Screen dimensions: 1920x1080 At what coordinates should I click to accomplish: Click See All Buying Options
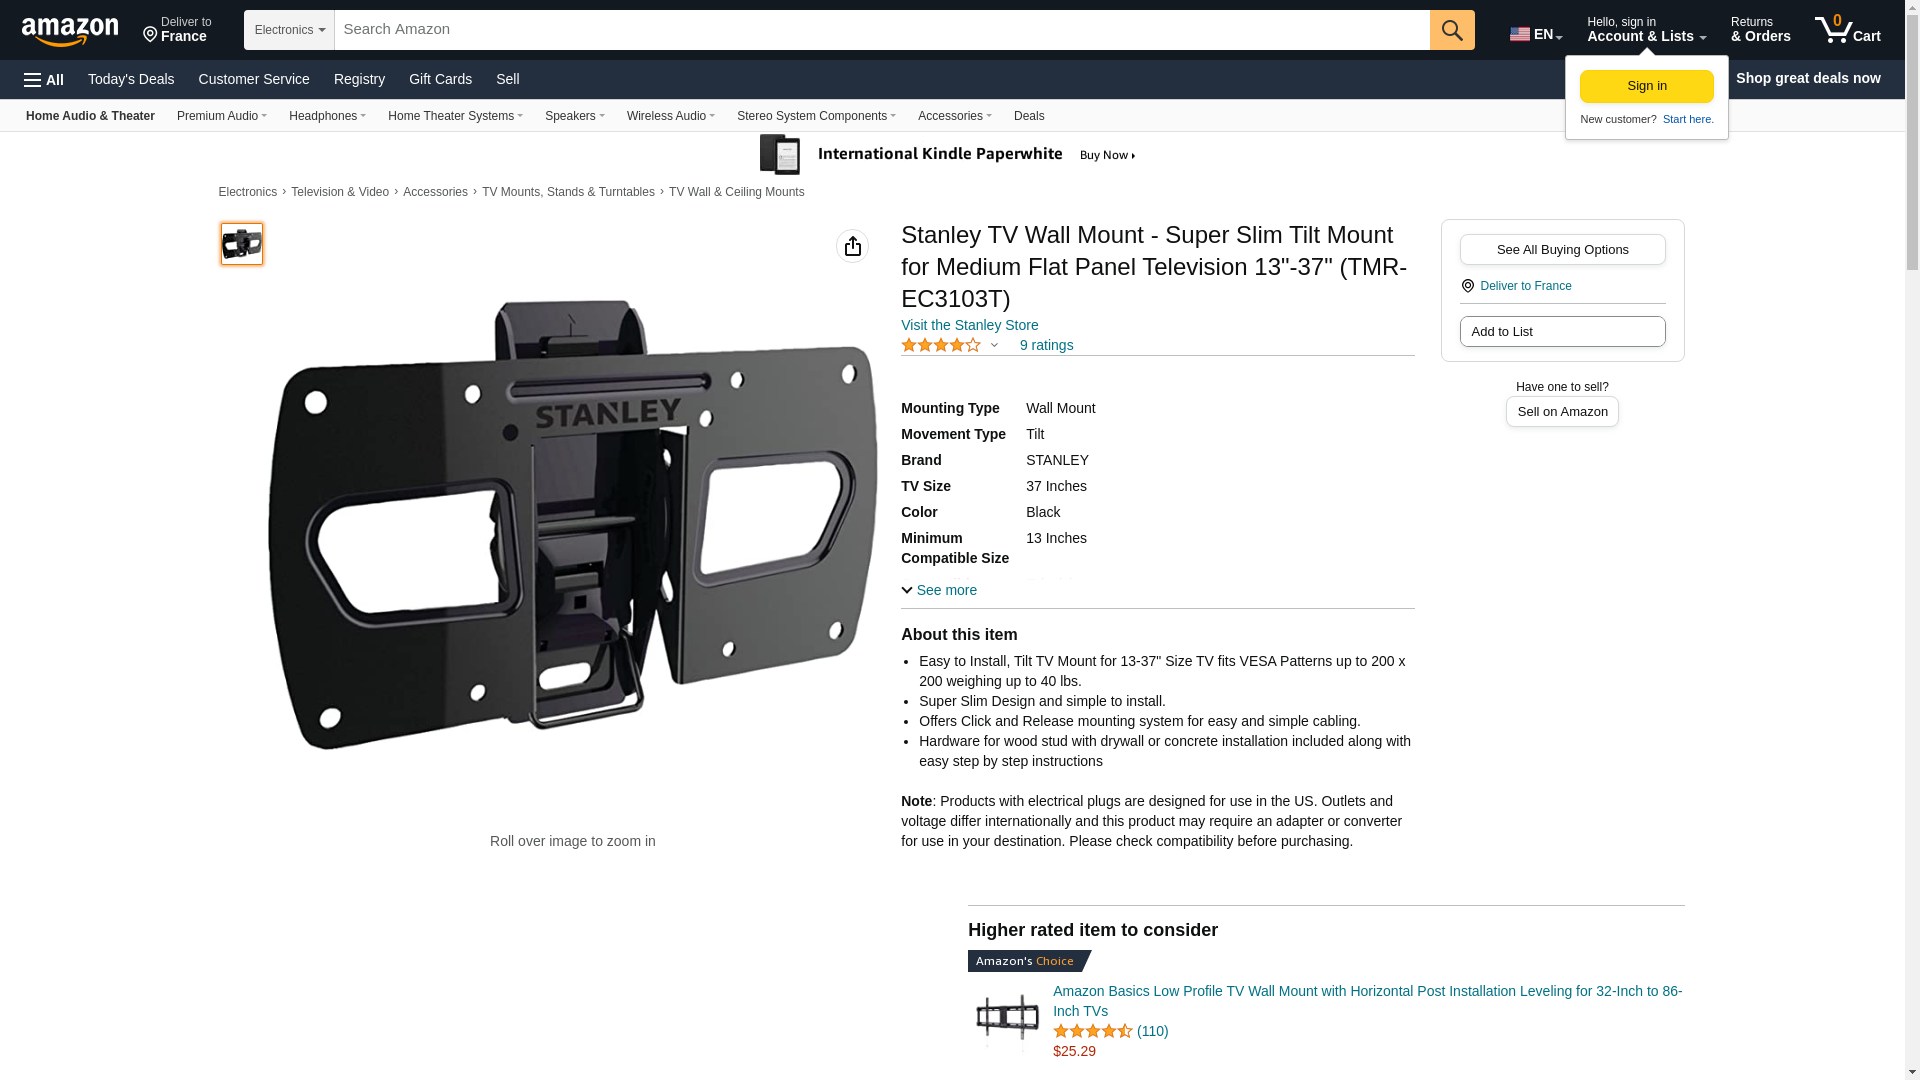[1562, 250]
